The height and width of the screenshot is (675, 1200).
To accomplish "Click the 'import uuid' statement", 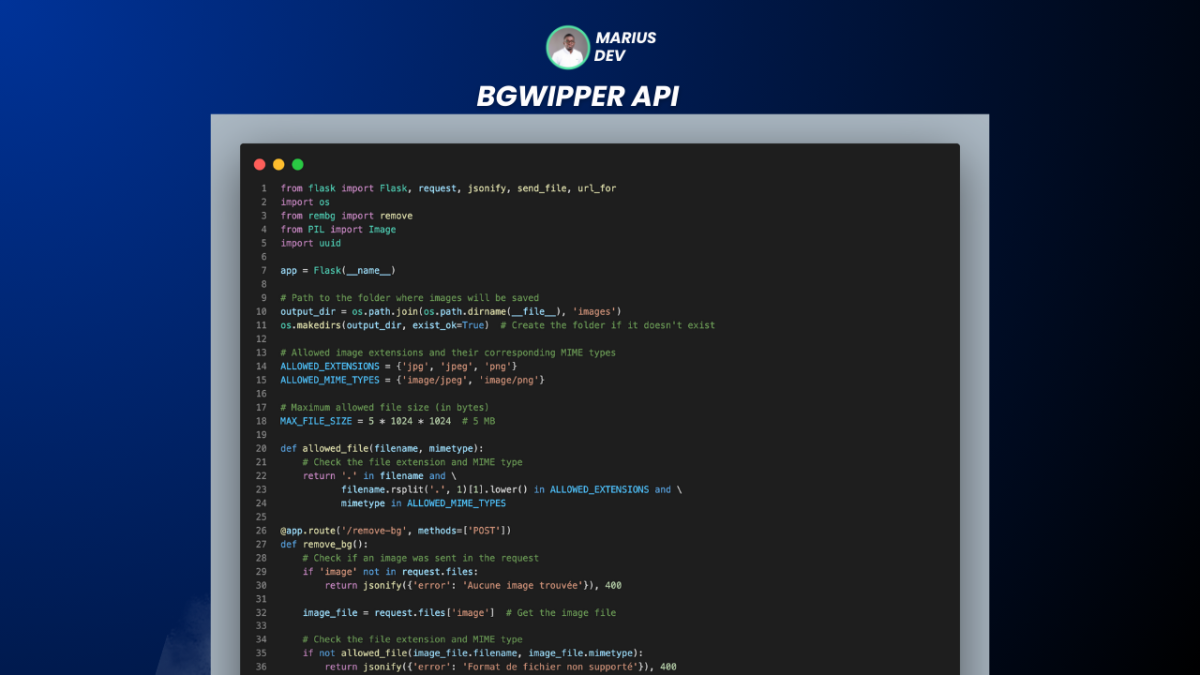I will click(x=310, y=243).
